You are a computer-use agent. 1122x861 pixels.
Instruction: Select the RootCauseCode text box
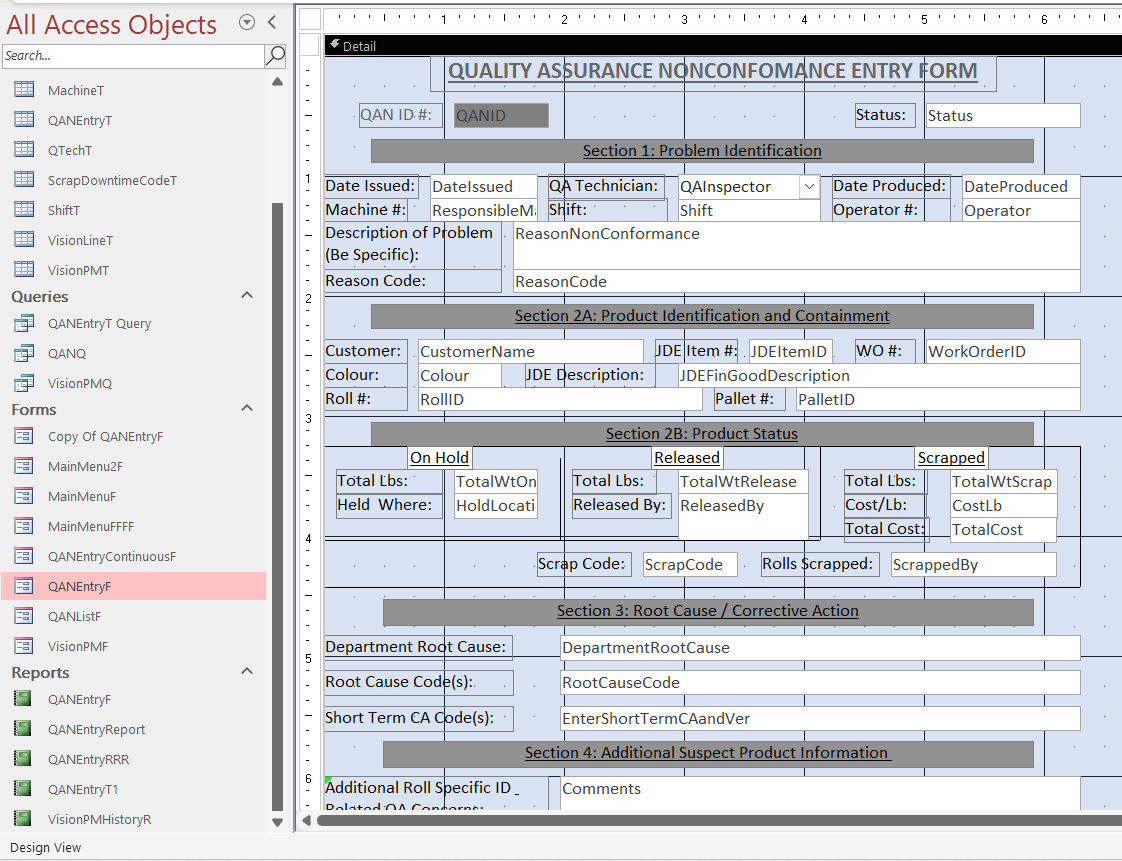820,683
